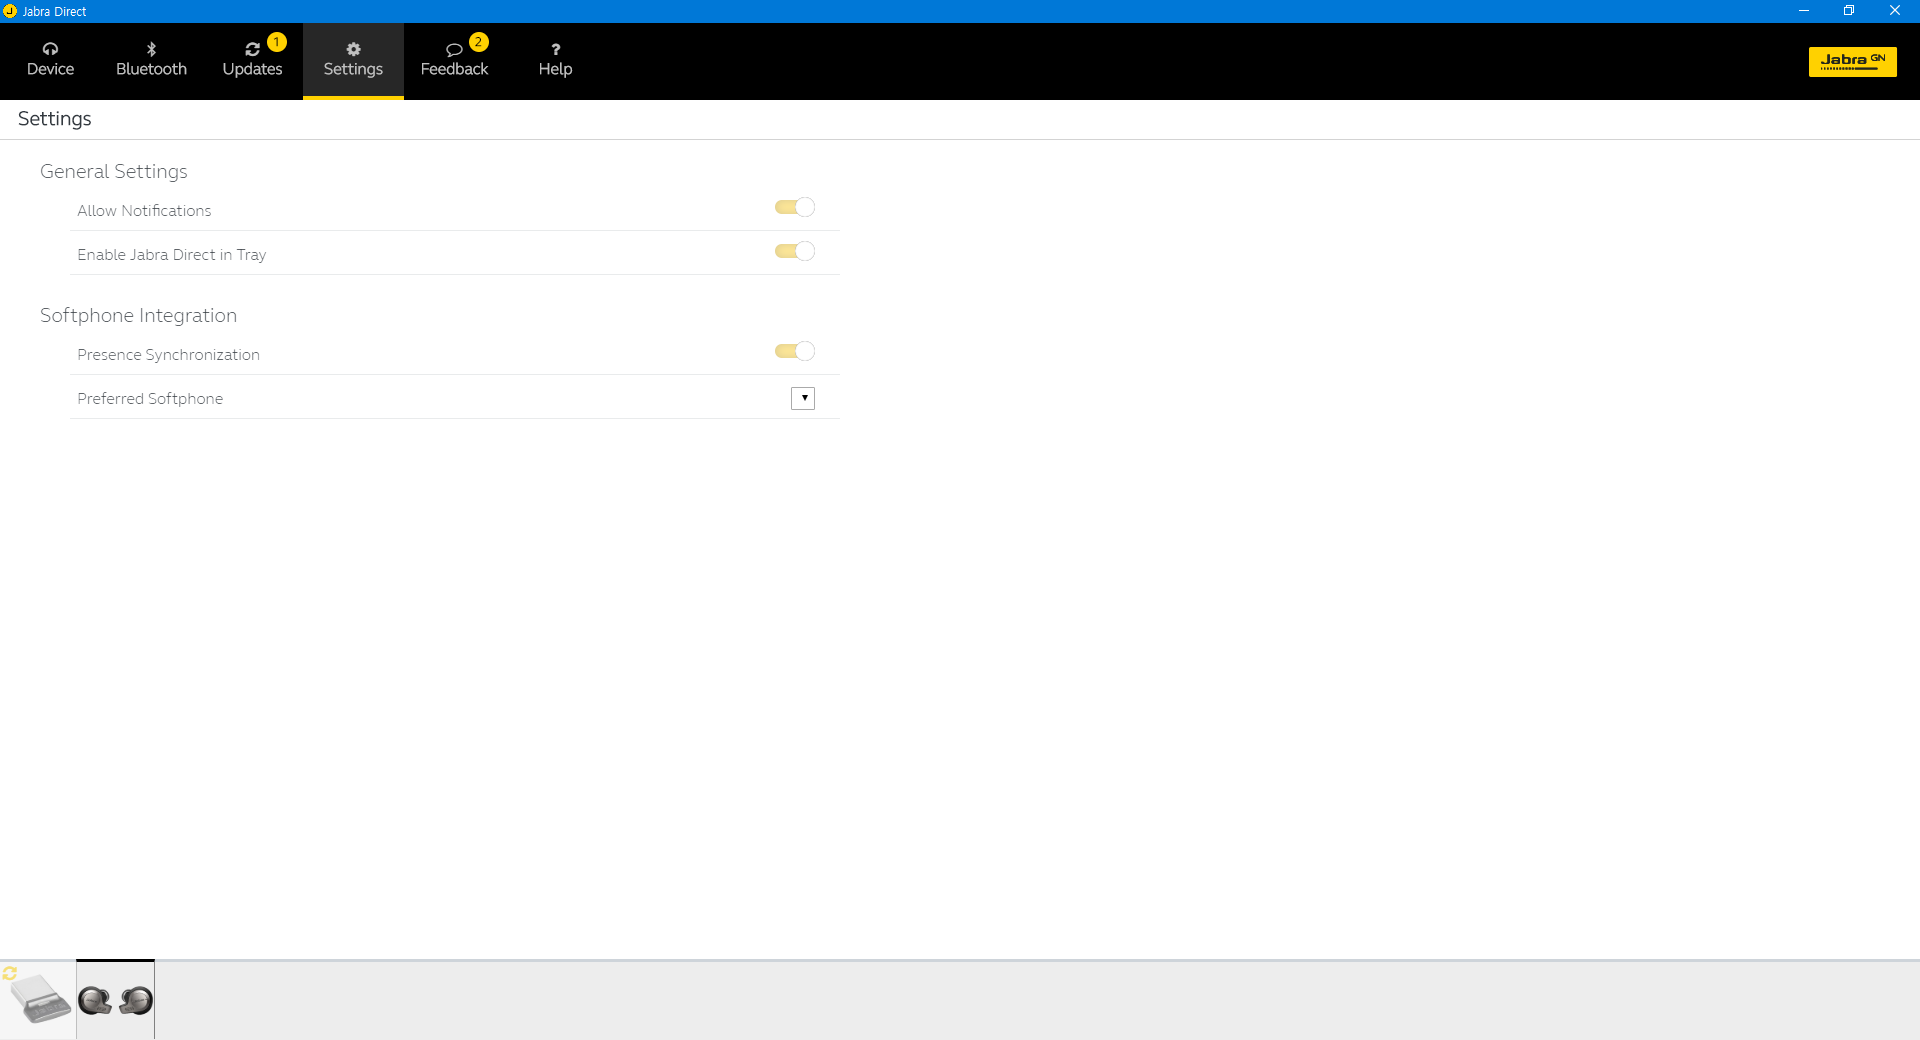The height and width of the screenshot is (1040, 1920).
Task: Minimize the Jabra Direct window
Action: click(x=1804, y=11)
